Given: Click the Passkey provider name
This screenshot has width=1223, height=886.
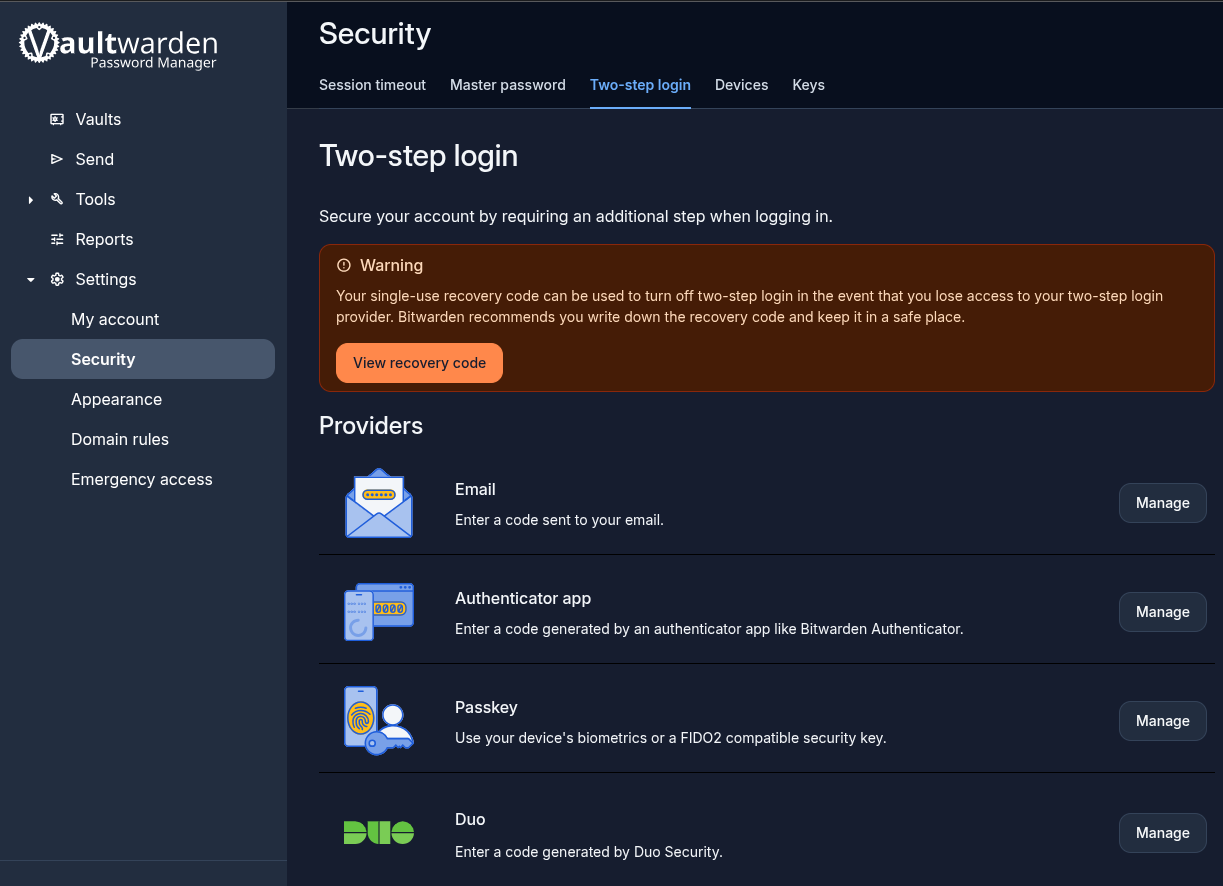Looking at the screenshot, I should [x=486, y=707].
